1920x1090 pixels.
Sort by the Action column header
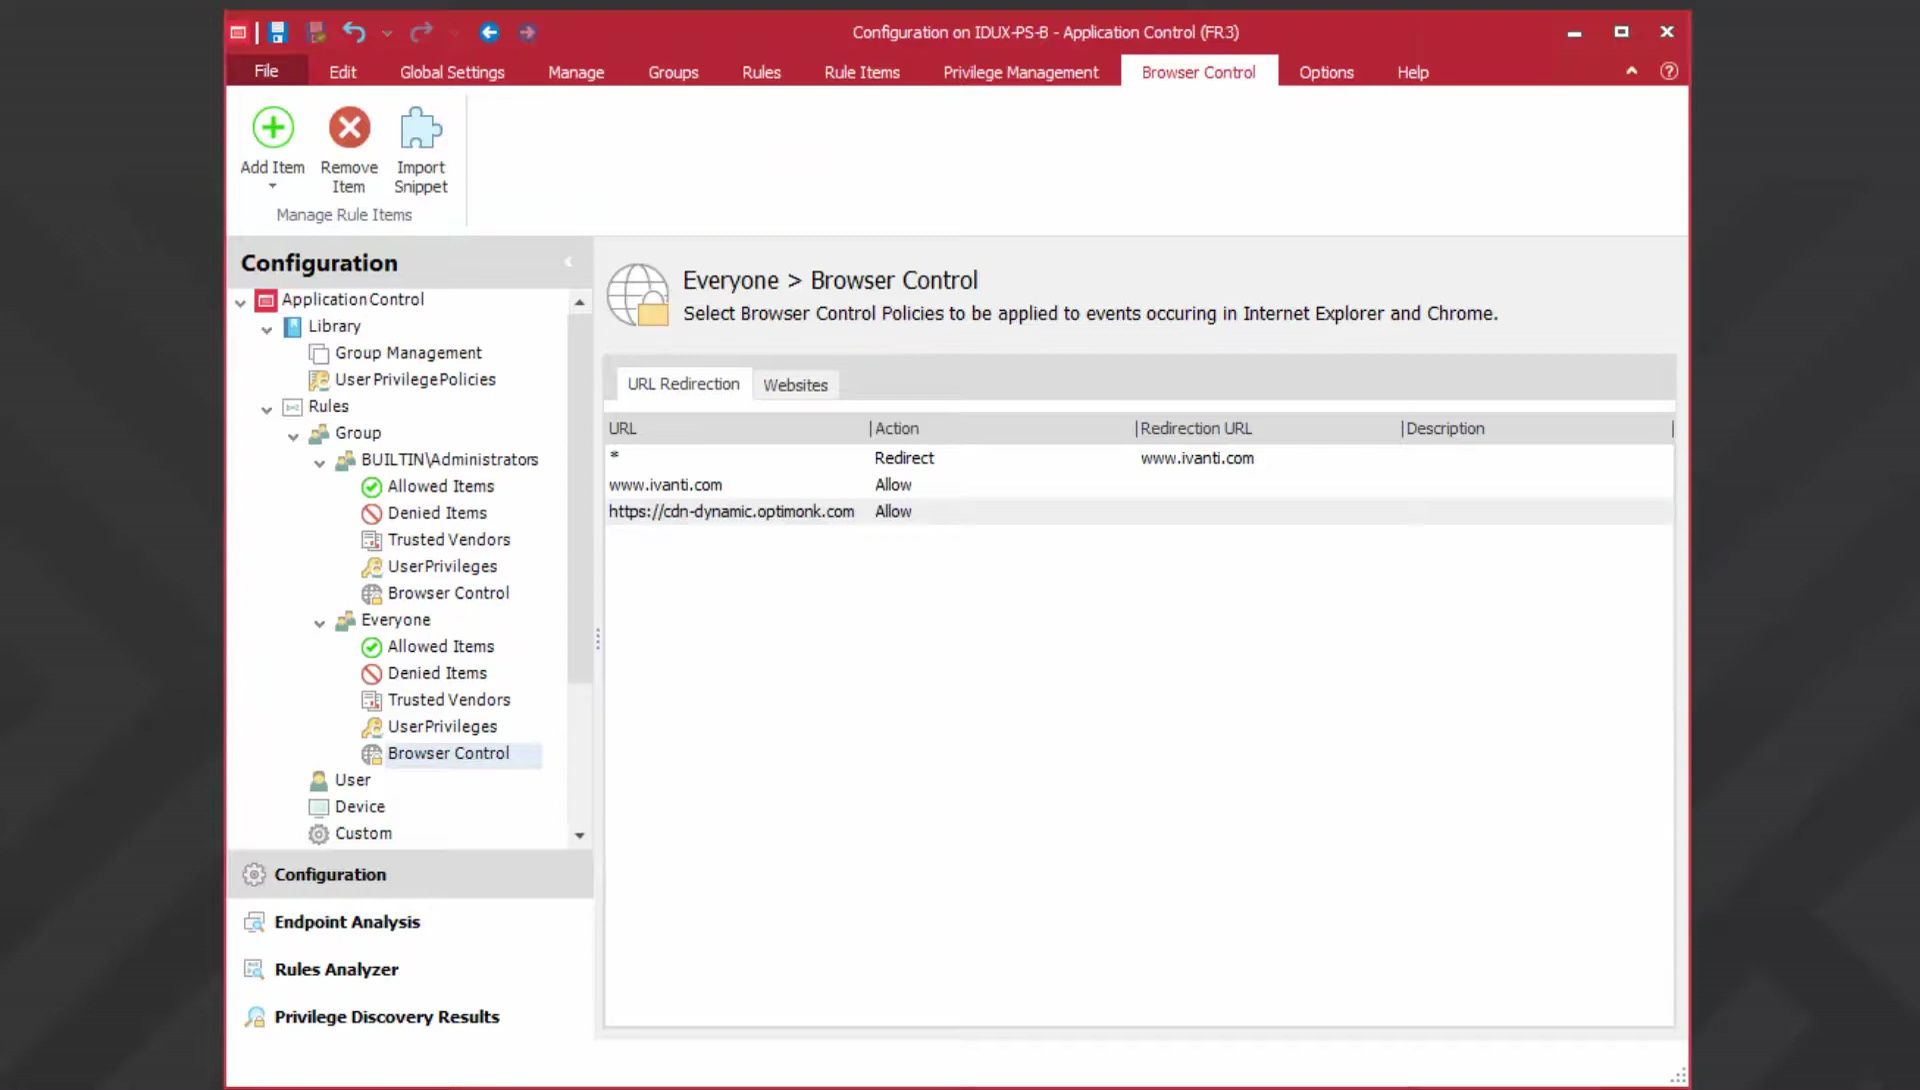pos(1001,428)
